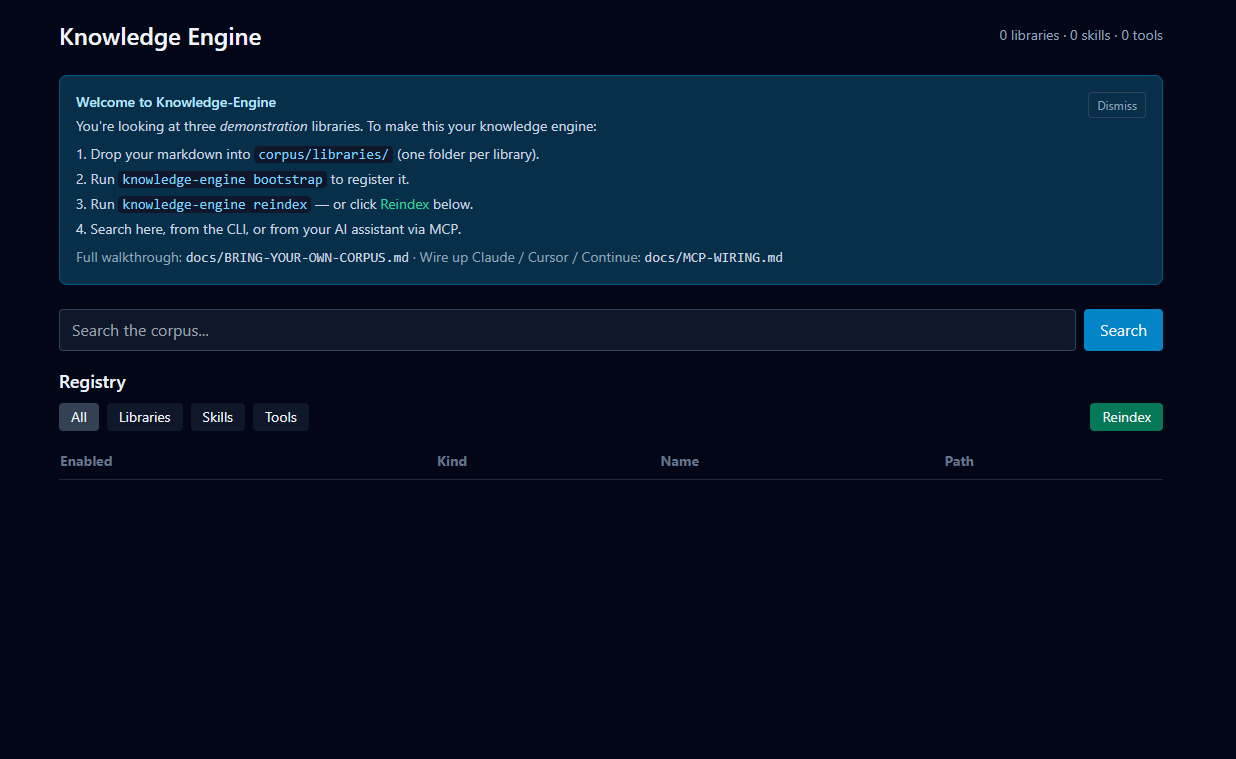Viewport: 1236px width, 759px height.
Task: Click the corpus/libraries/ code snippet
Action: pos(323,155)
